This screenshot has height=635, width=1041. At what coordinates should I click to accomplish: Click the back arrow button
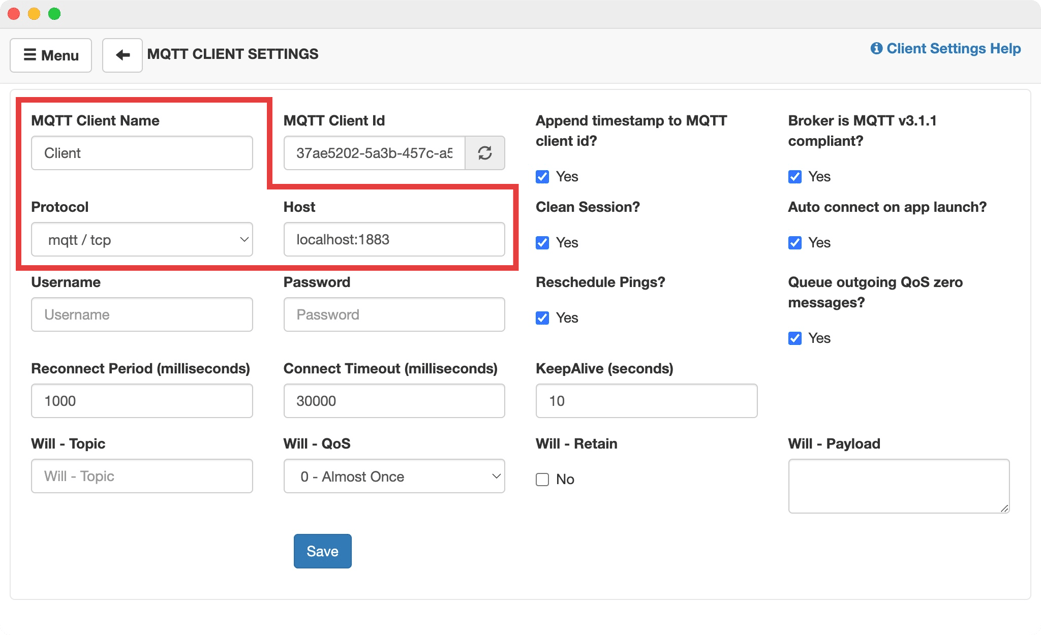tap(122, 55)
